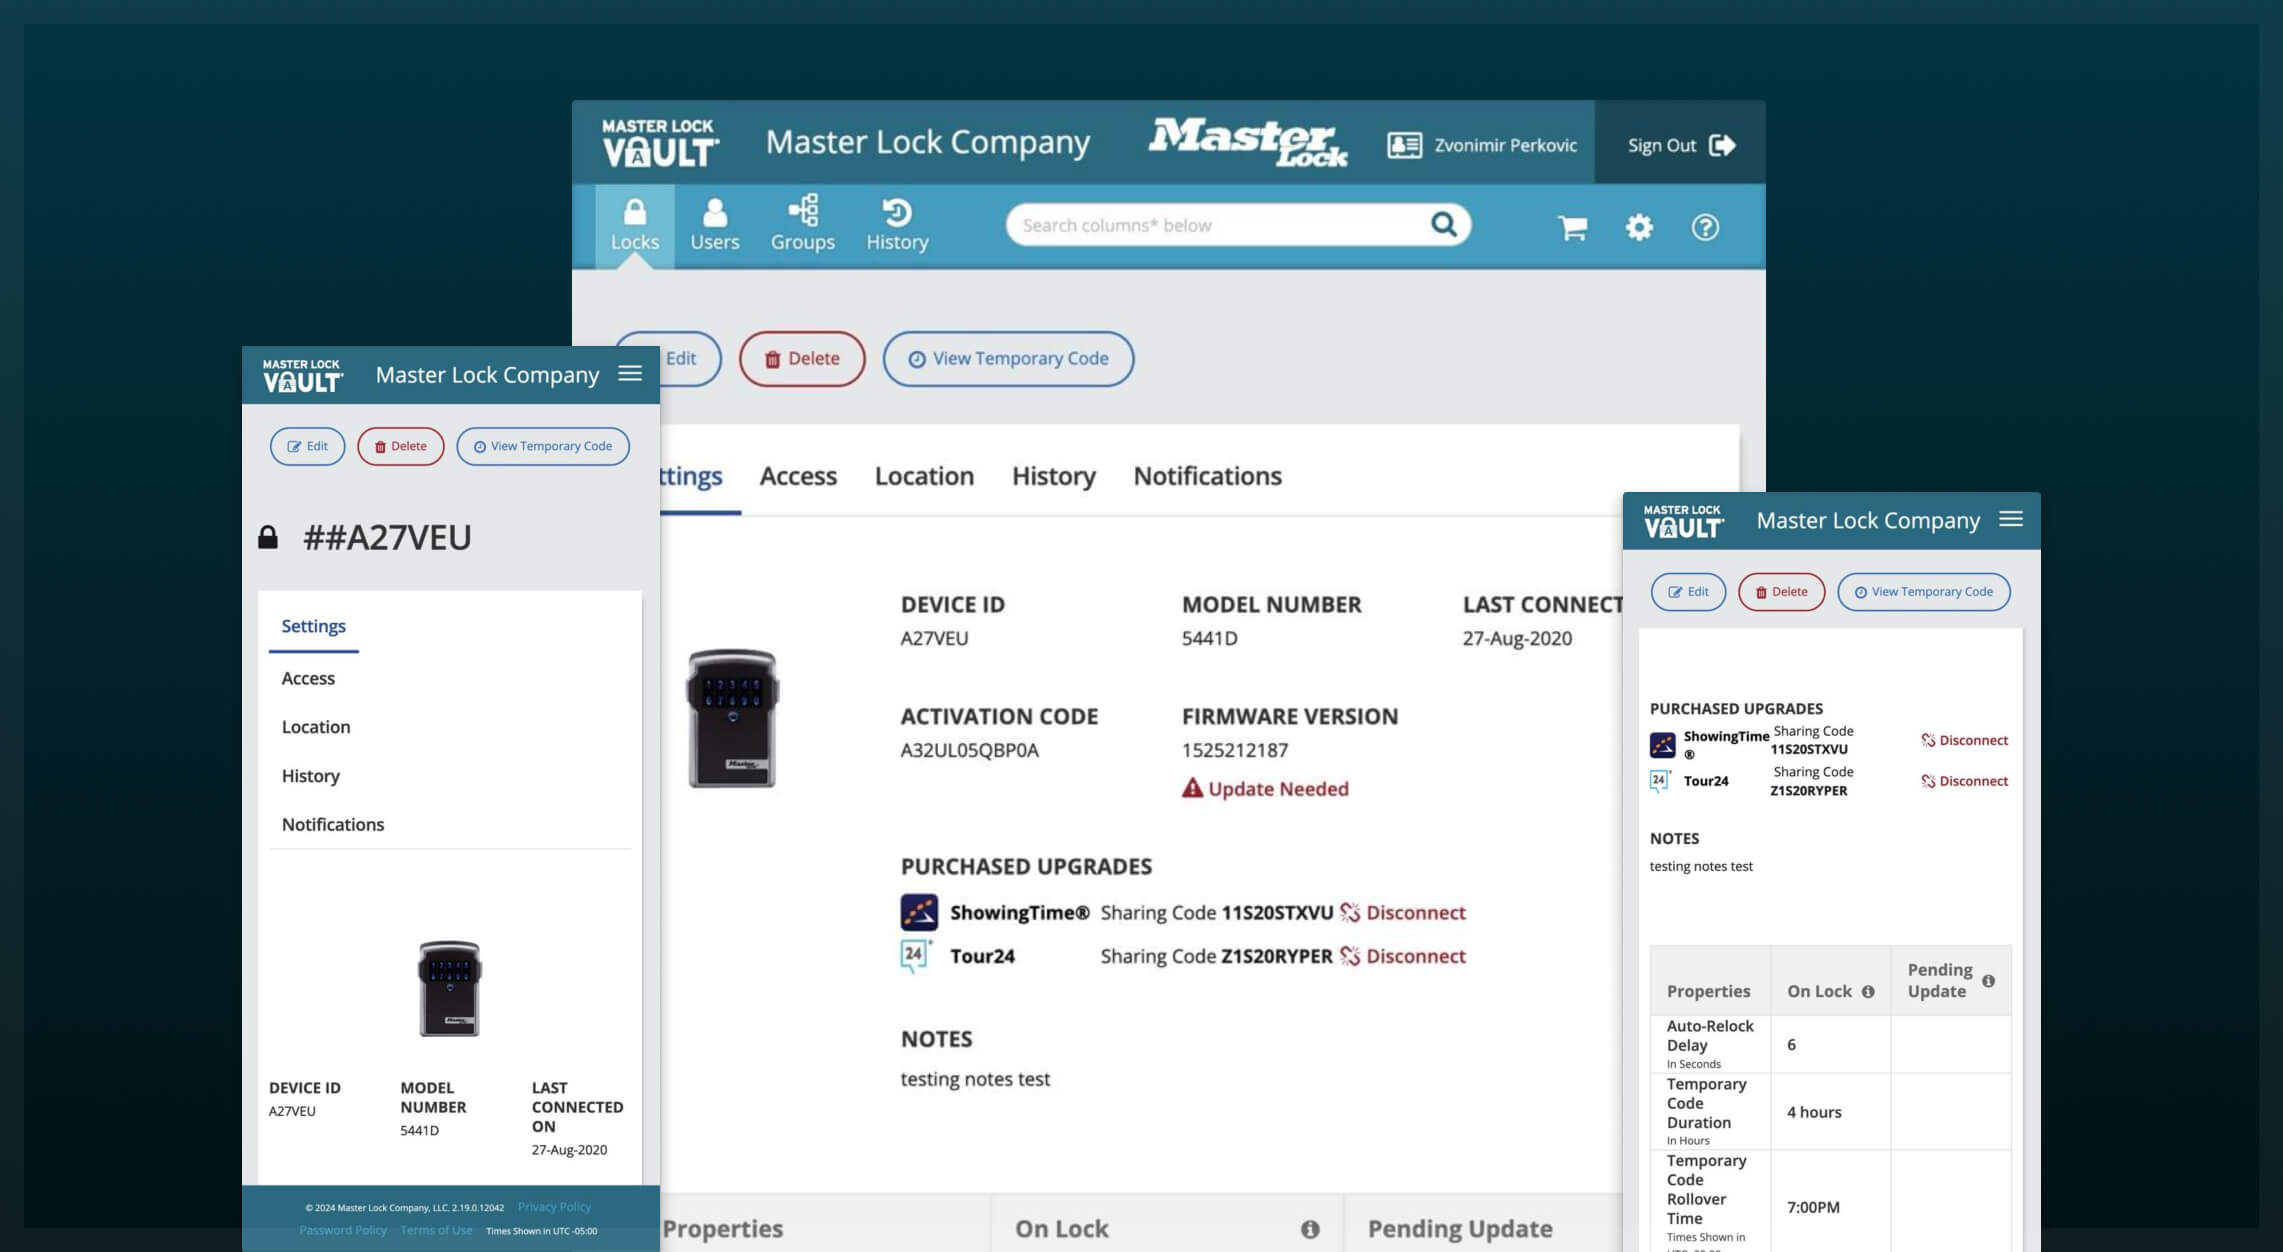Open the Users section in main nav
The image size is (2283, 1252).
pos(714,226)
